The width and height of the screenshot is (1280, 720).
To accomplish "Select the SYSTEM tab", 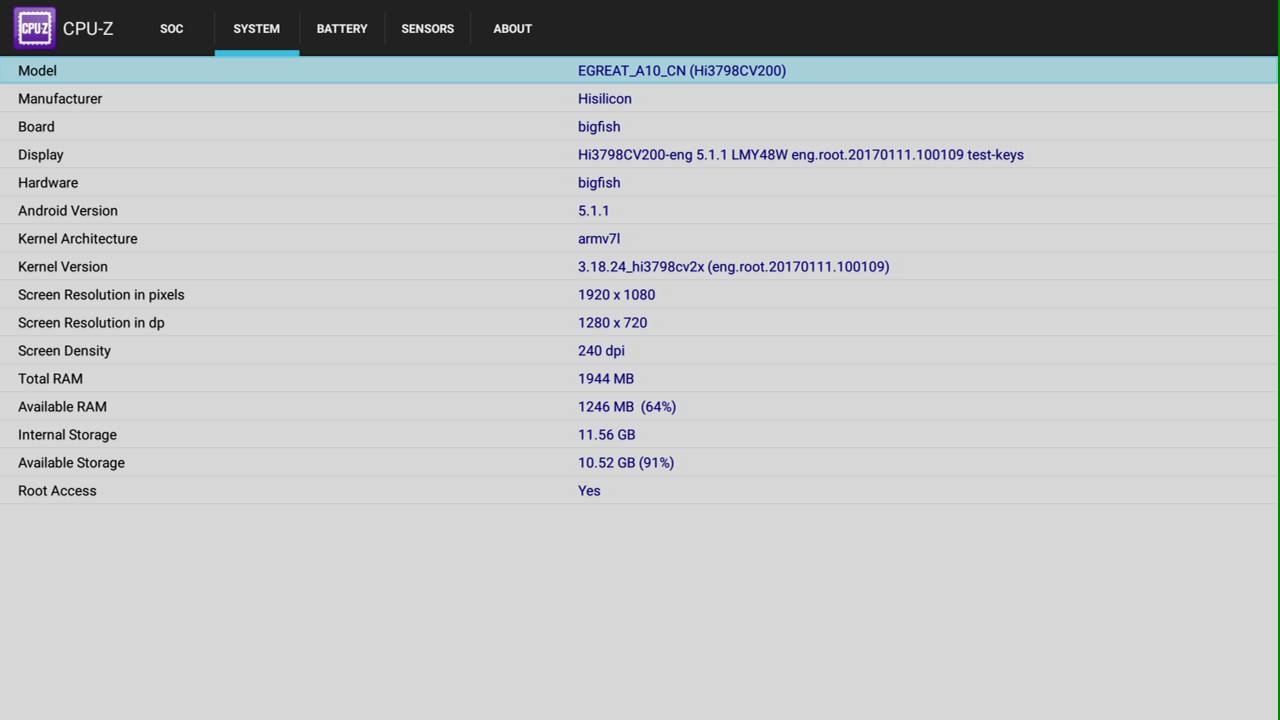I will pyautogui.click(x=257, y=28).
